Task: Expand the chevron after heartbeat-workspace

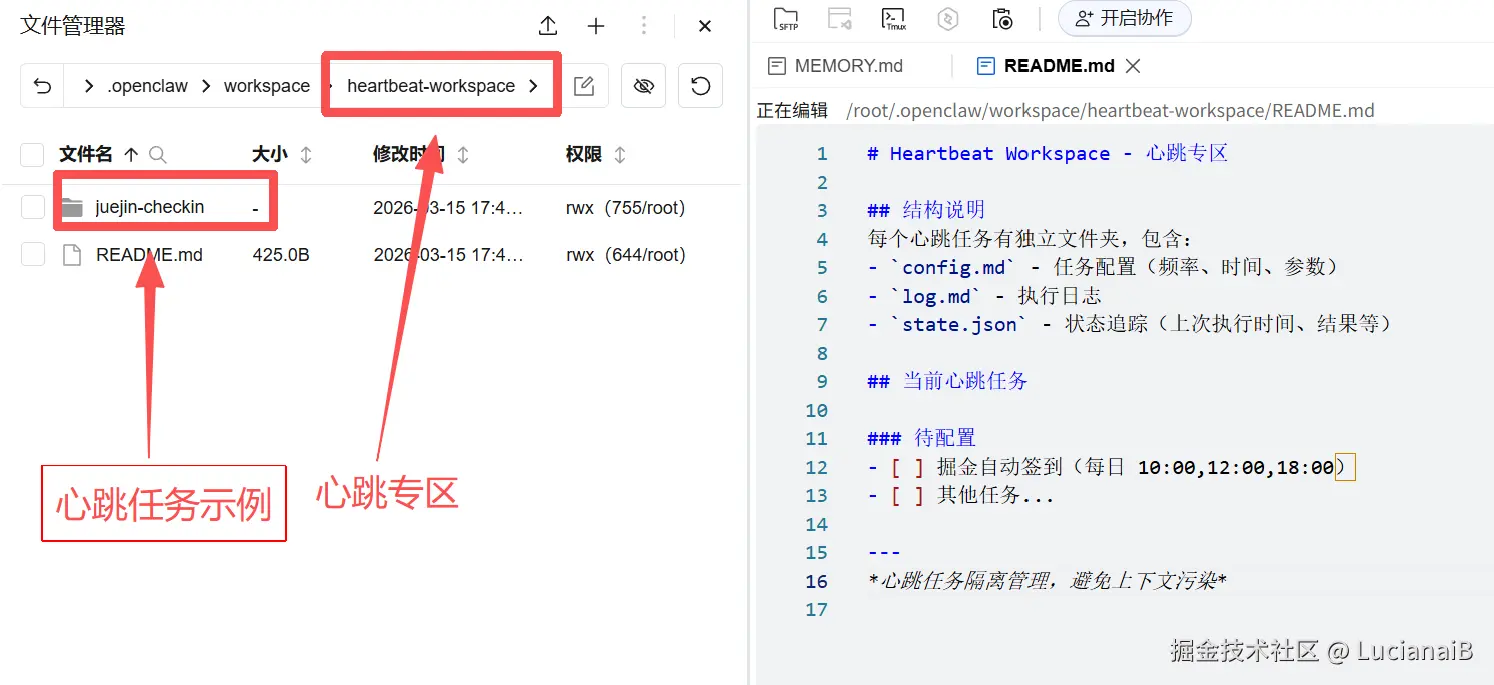Action: [533, 86]
